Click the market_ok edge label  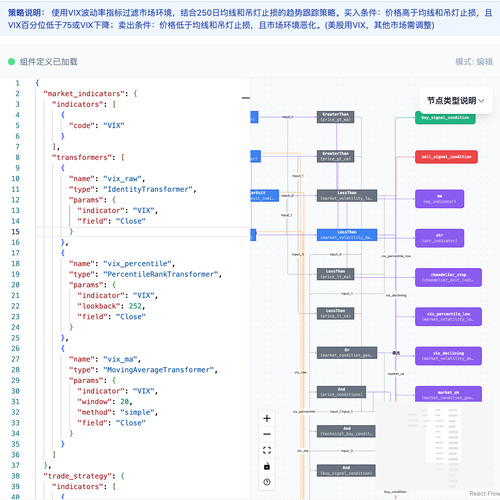coord(396,374)
